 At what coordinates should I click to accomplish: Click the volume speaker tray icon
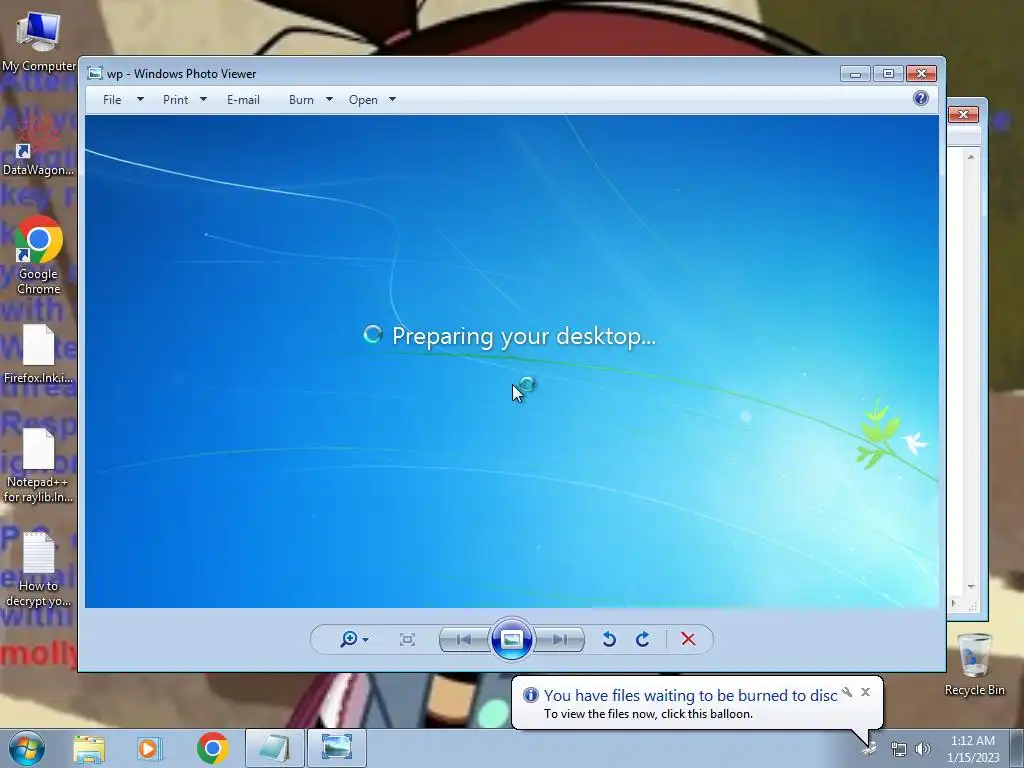click(x=923, y=749)
